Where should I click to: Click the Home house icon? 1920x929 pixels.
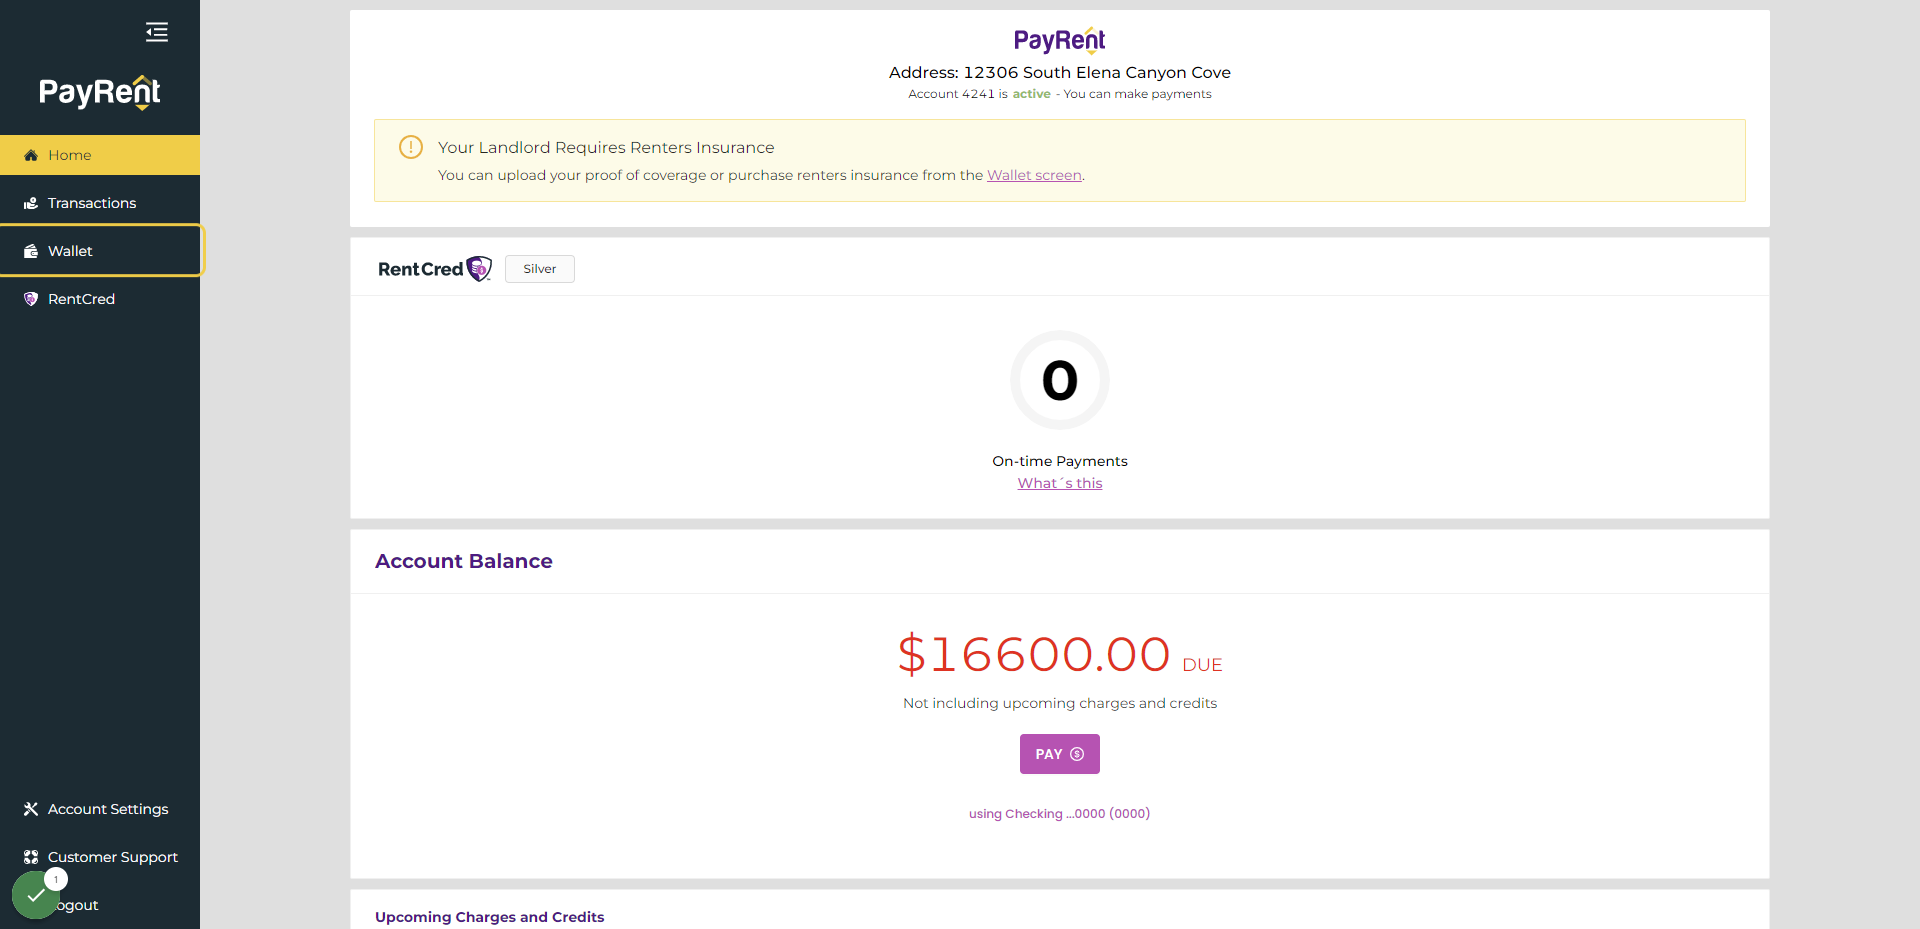click(31, 155)
